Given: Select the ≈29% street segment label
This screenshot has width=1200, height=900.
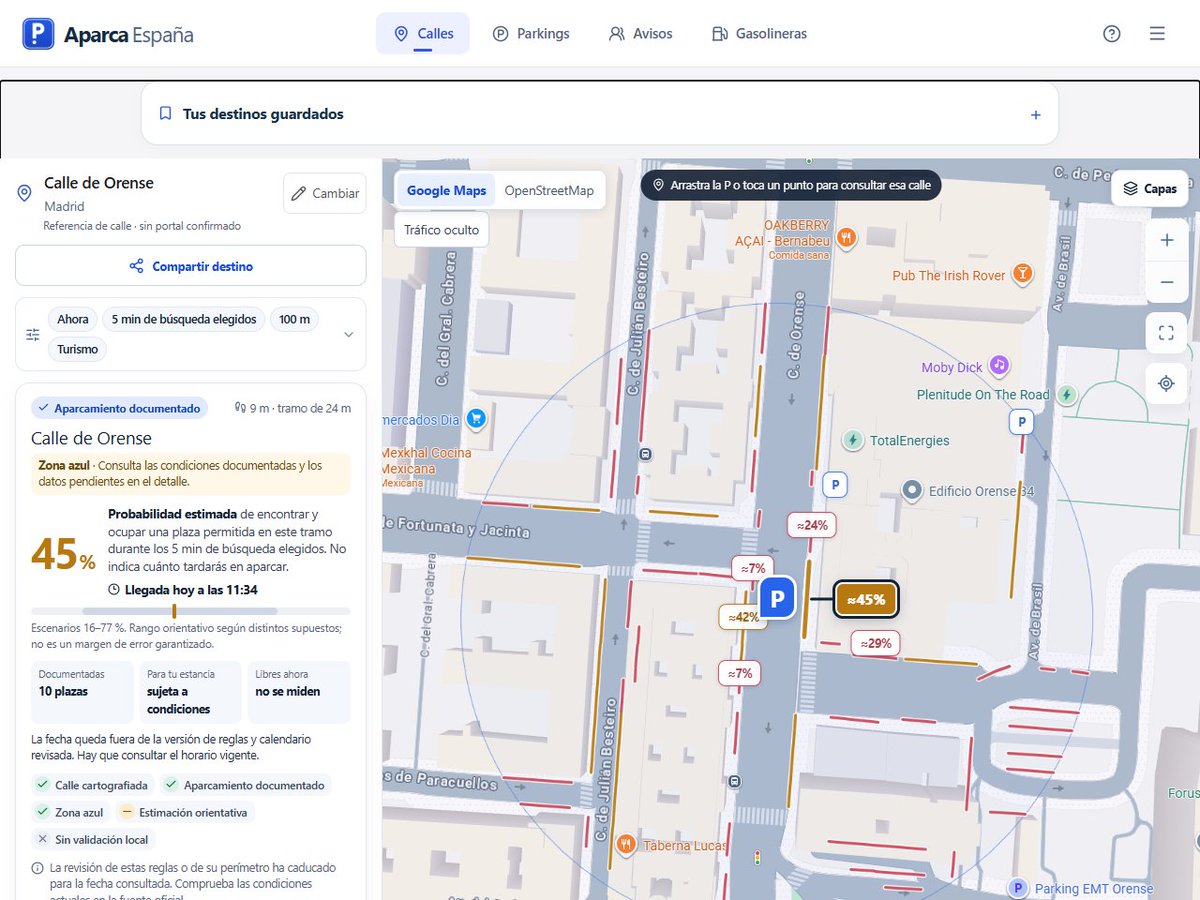Looking at the screenshot, I should click(876, 643).
